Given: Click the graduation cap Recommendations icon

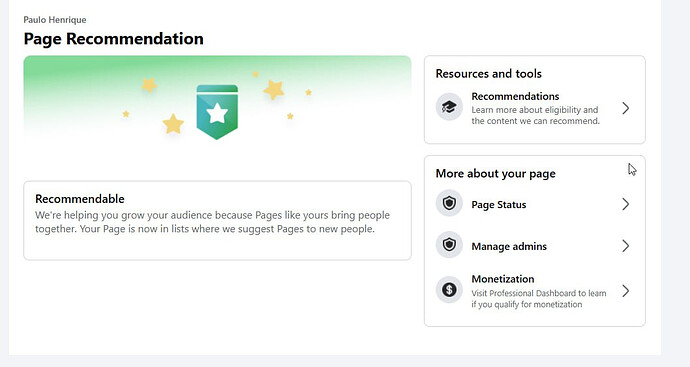Looking at the screenshot, I should 449,107.
